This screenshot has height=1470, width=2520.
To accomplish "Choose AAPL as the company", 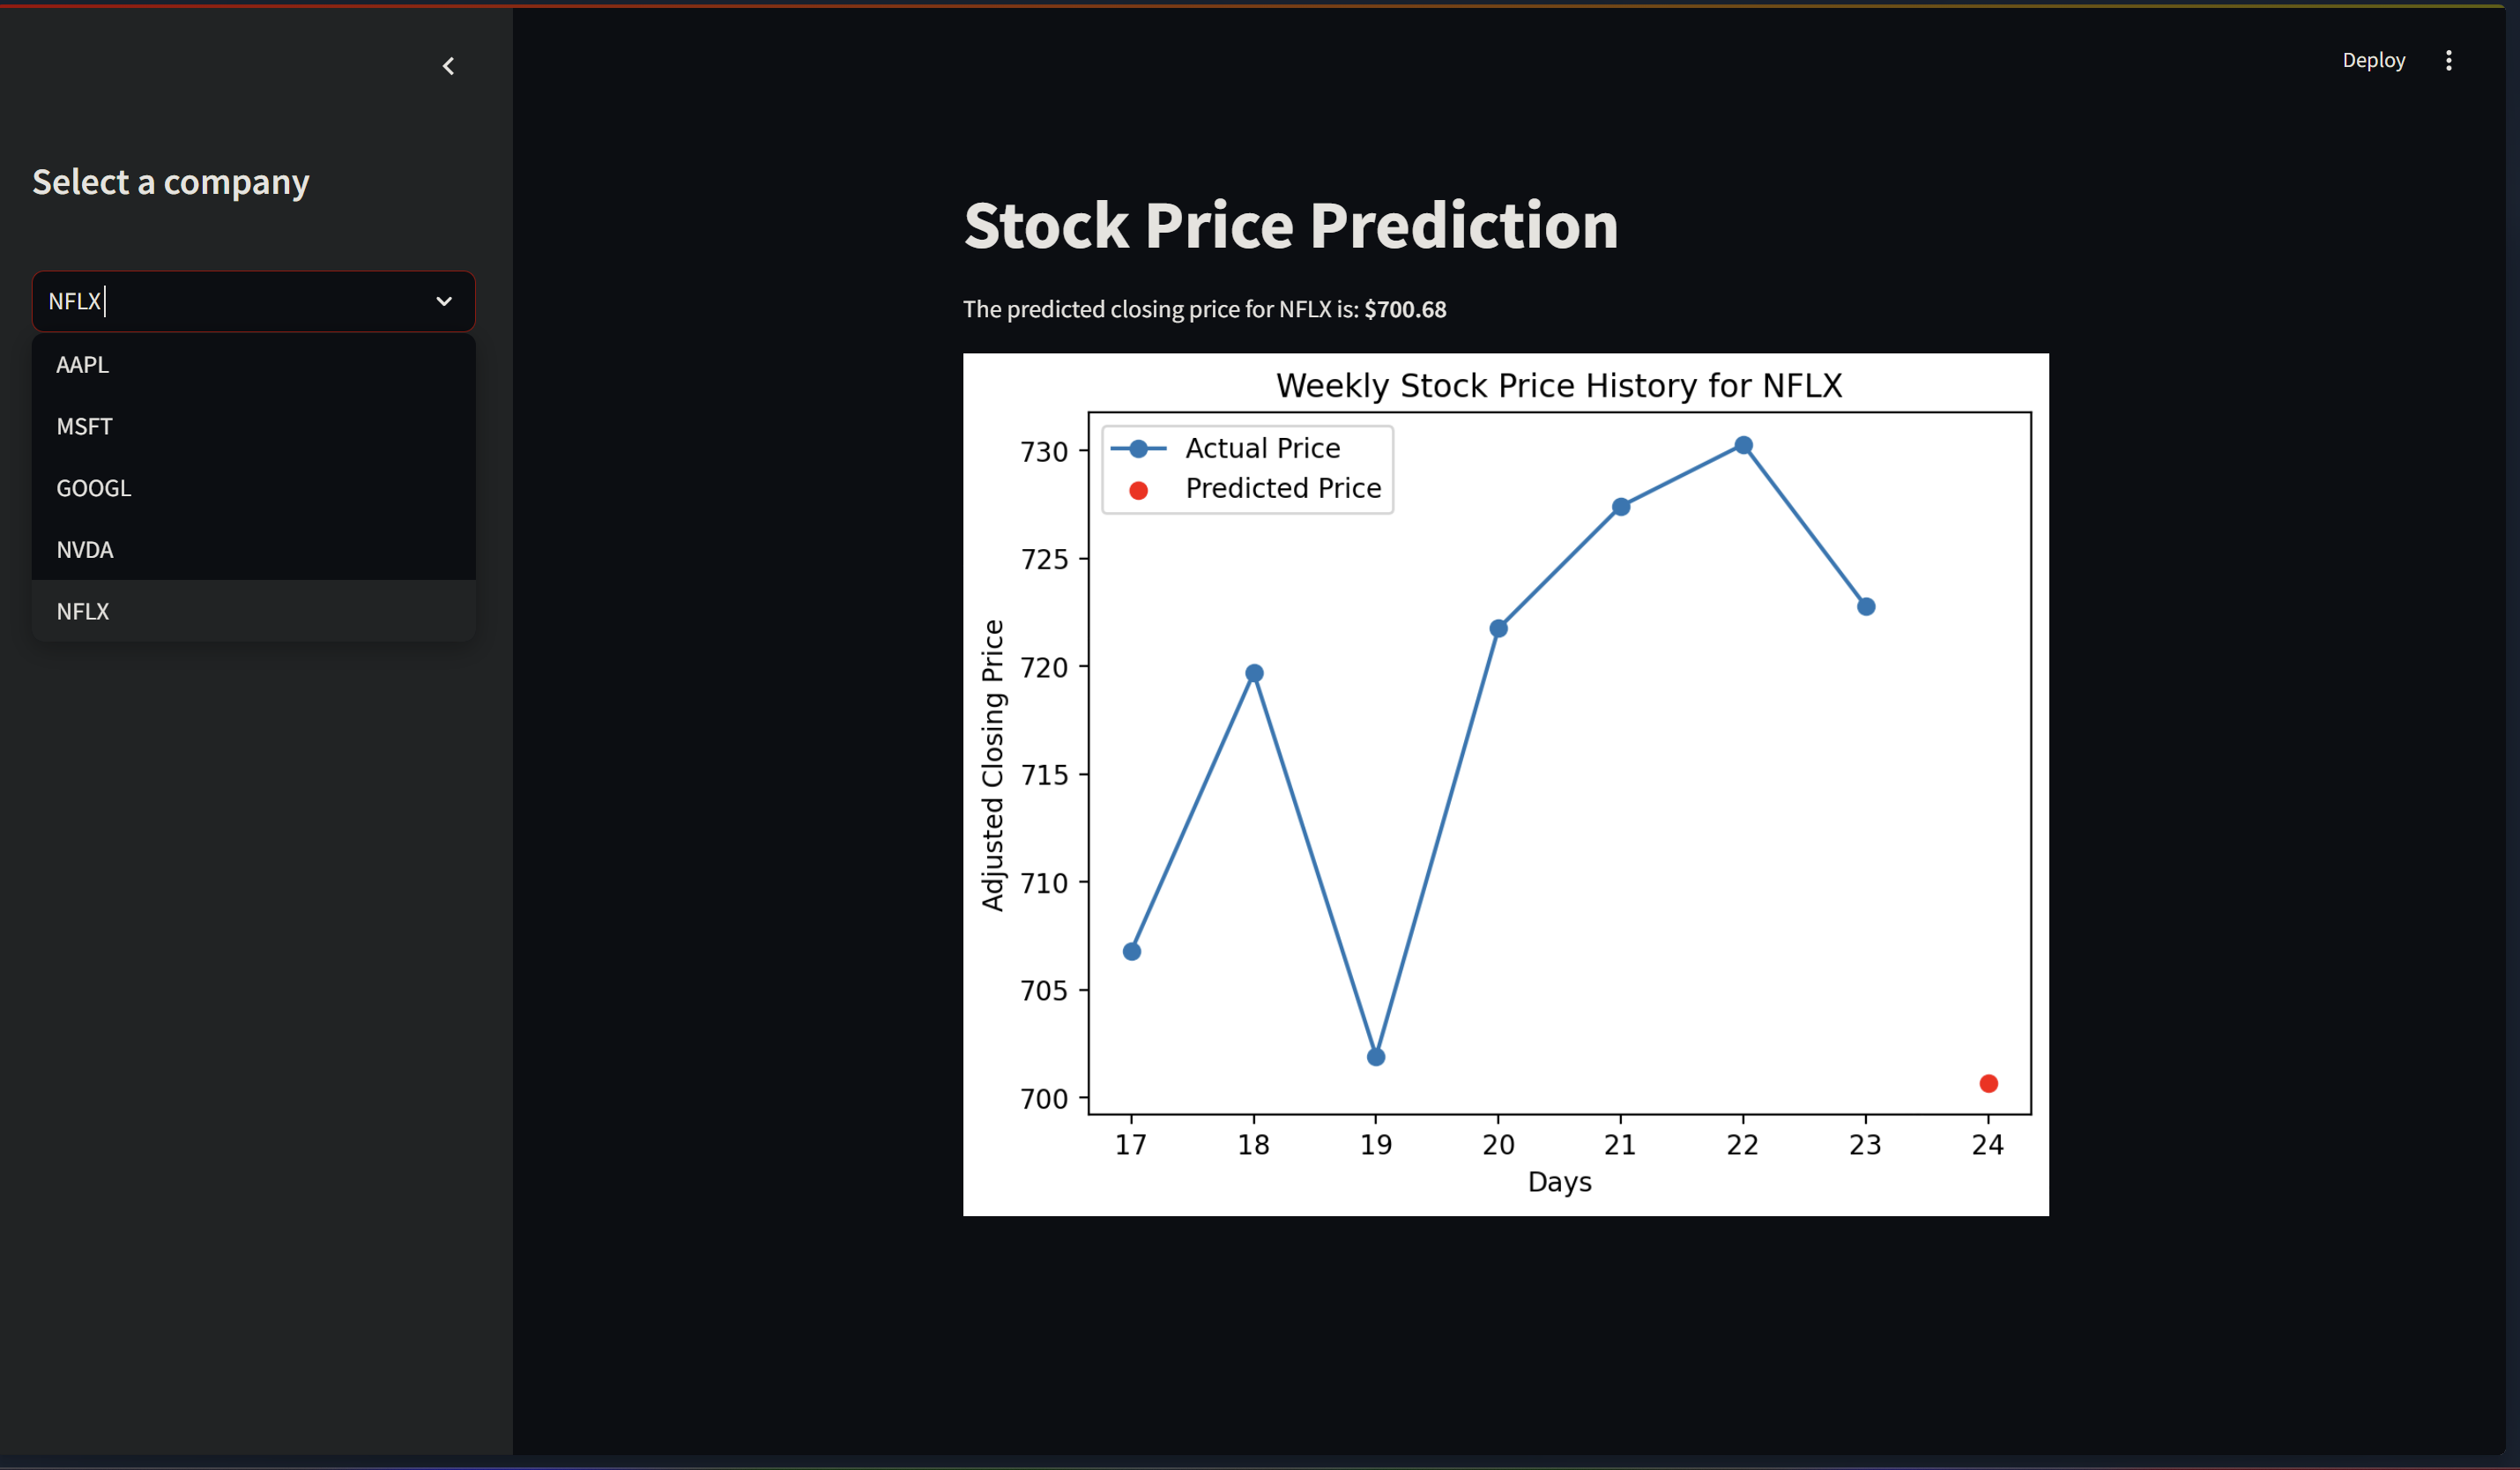I will point(82,364).
